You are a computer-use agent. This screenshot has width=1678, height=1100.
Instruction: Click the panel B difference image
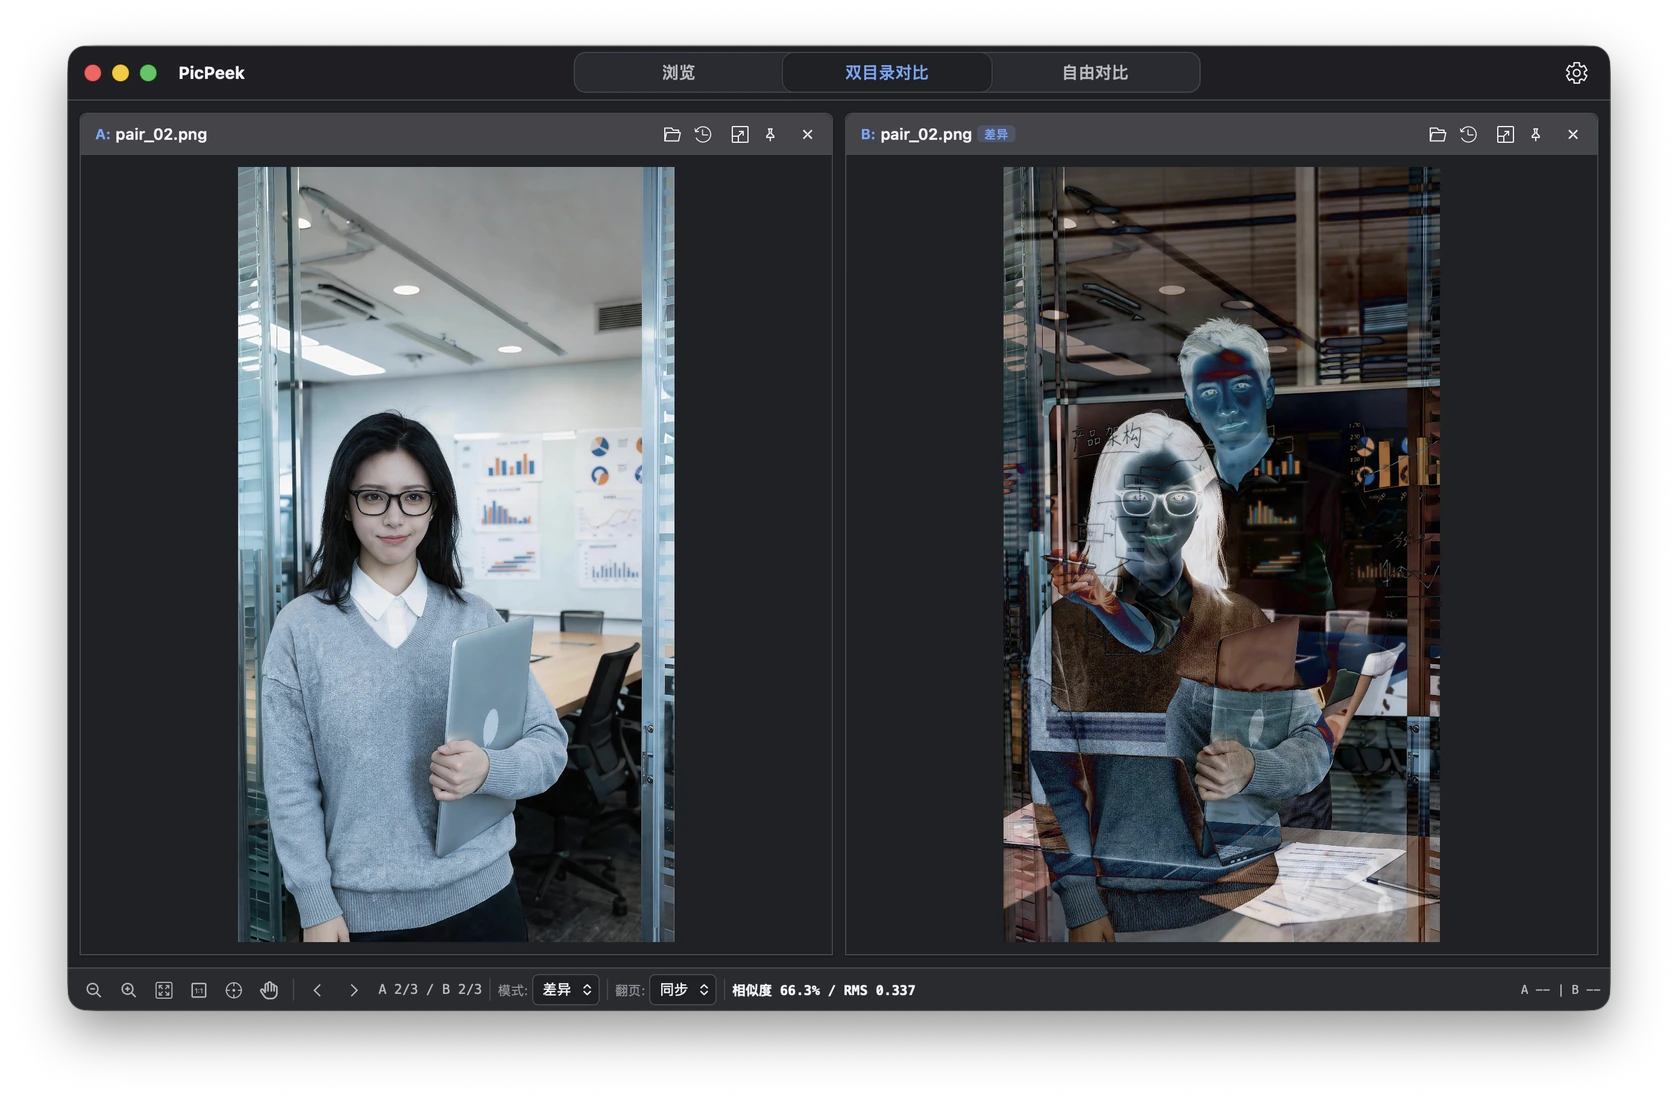[x=1222, y=554]
